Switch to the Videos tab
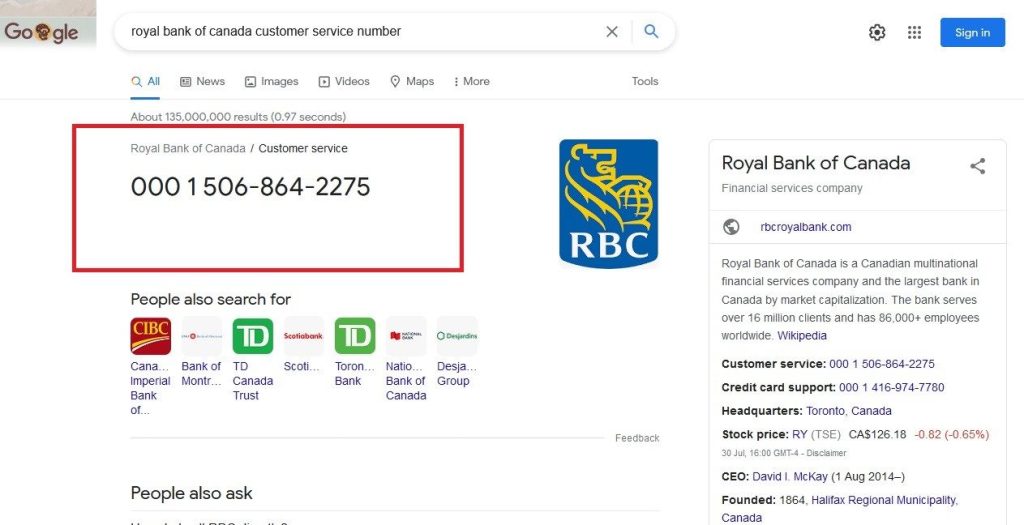 coord(344,82)
